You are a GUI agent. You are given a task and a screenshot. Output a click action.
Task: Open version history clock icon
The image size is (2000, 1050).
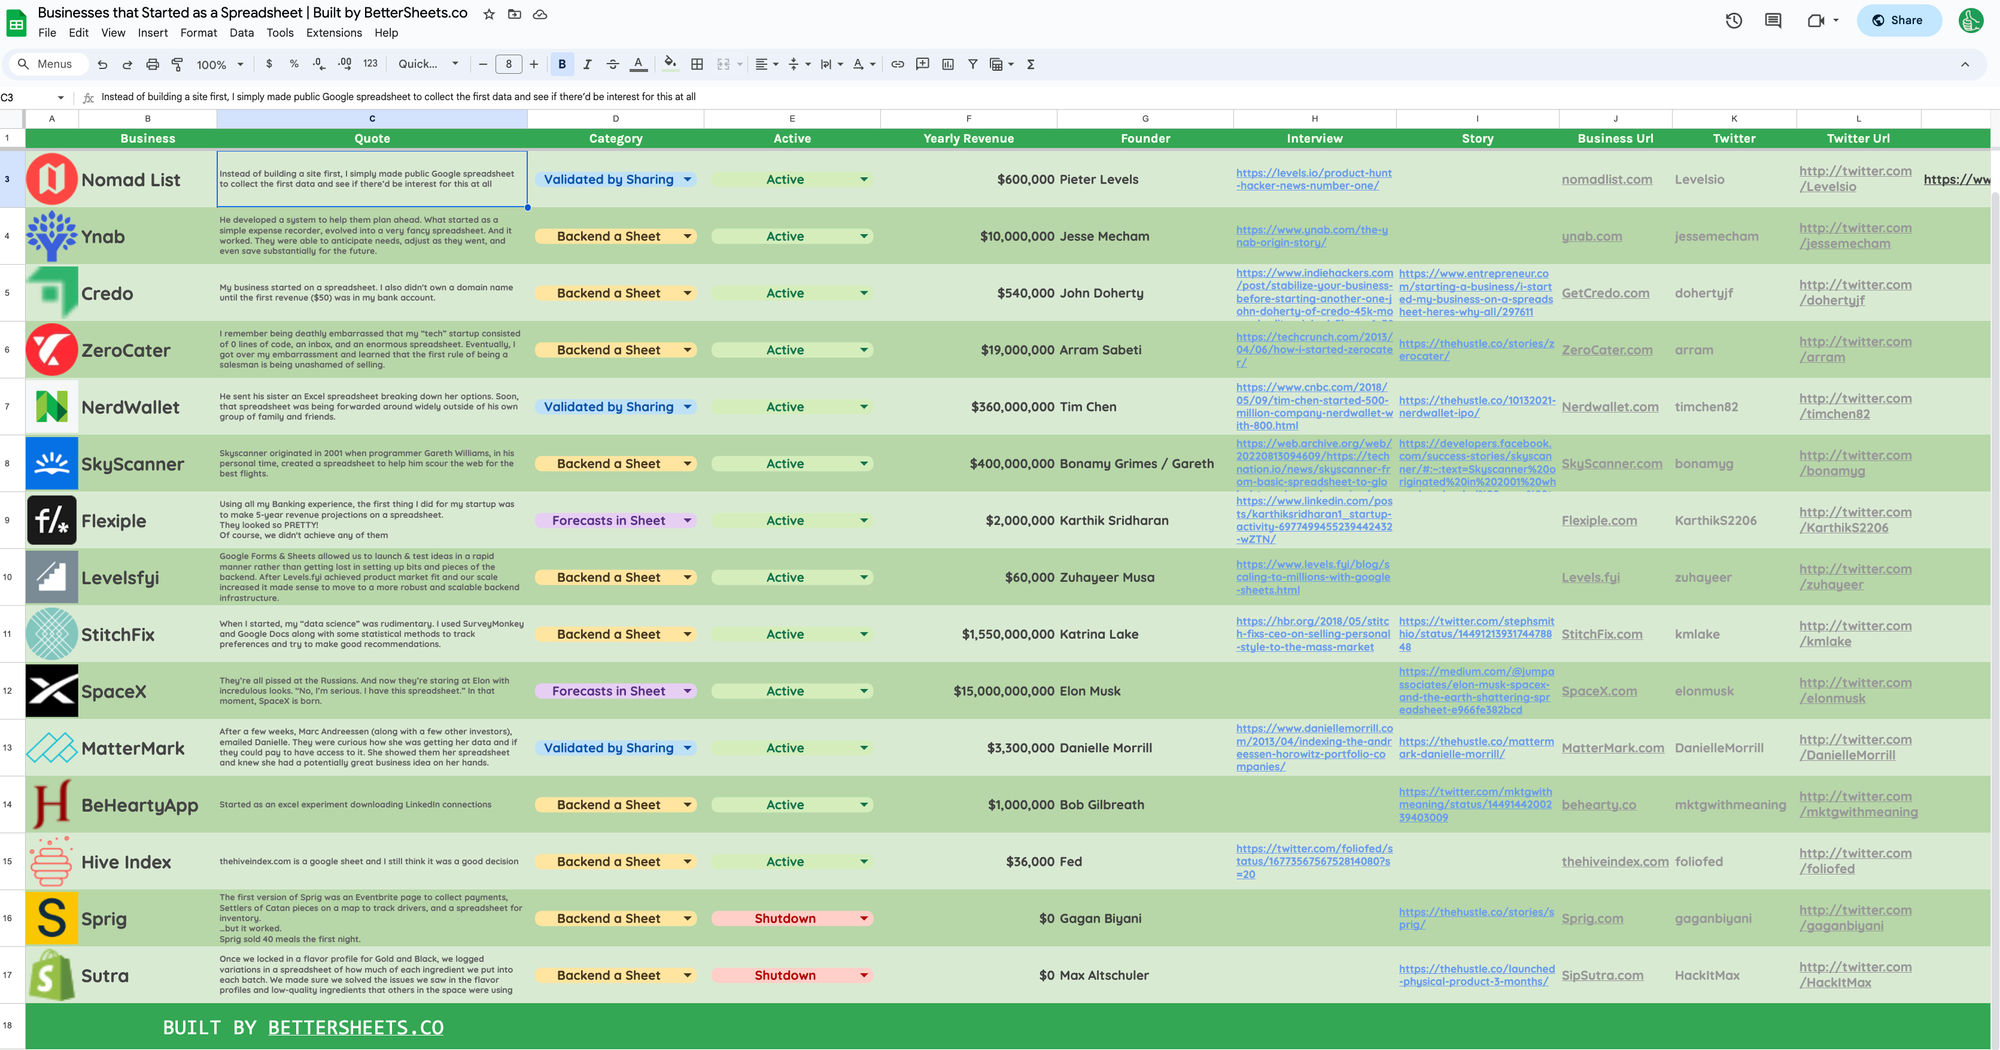(x=1734, y=20)
